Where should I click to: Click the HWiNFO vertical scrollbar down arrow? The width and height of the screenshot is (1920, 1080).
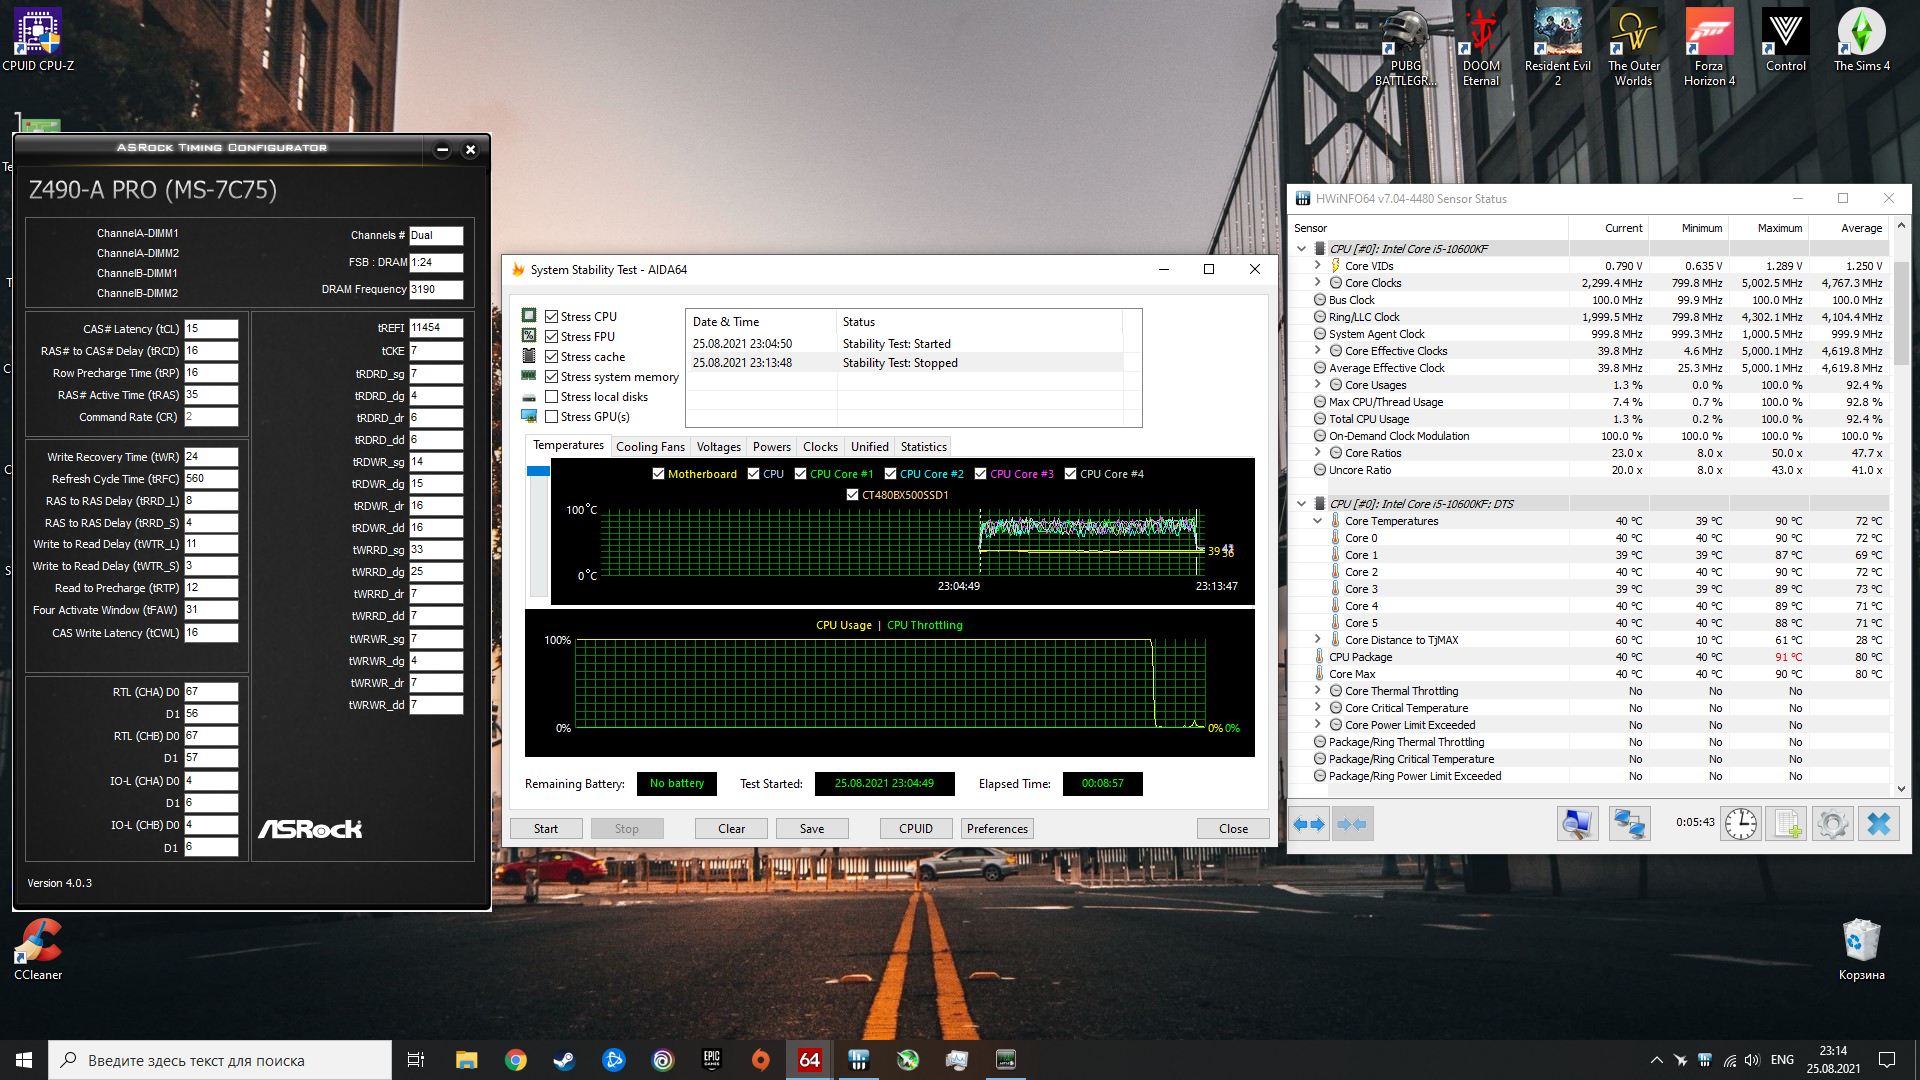pyautogui.click(x=1901, y=789)
